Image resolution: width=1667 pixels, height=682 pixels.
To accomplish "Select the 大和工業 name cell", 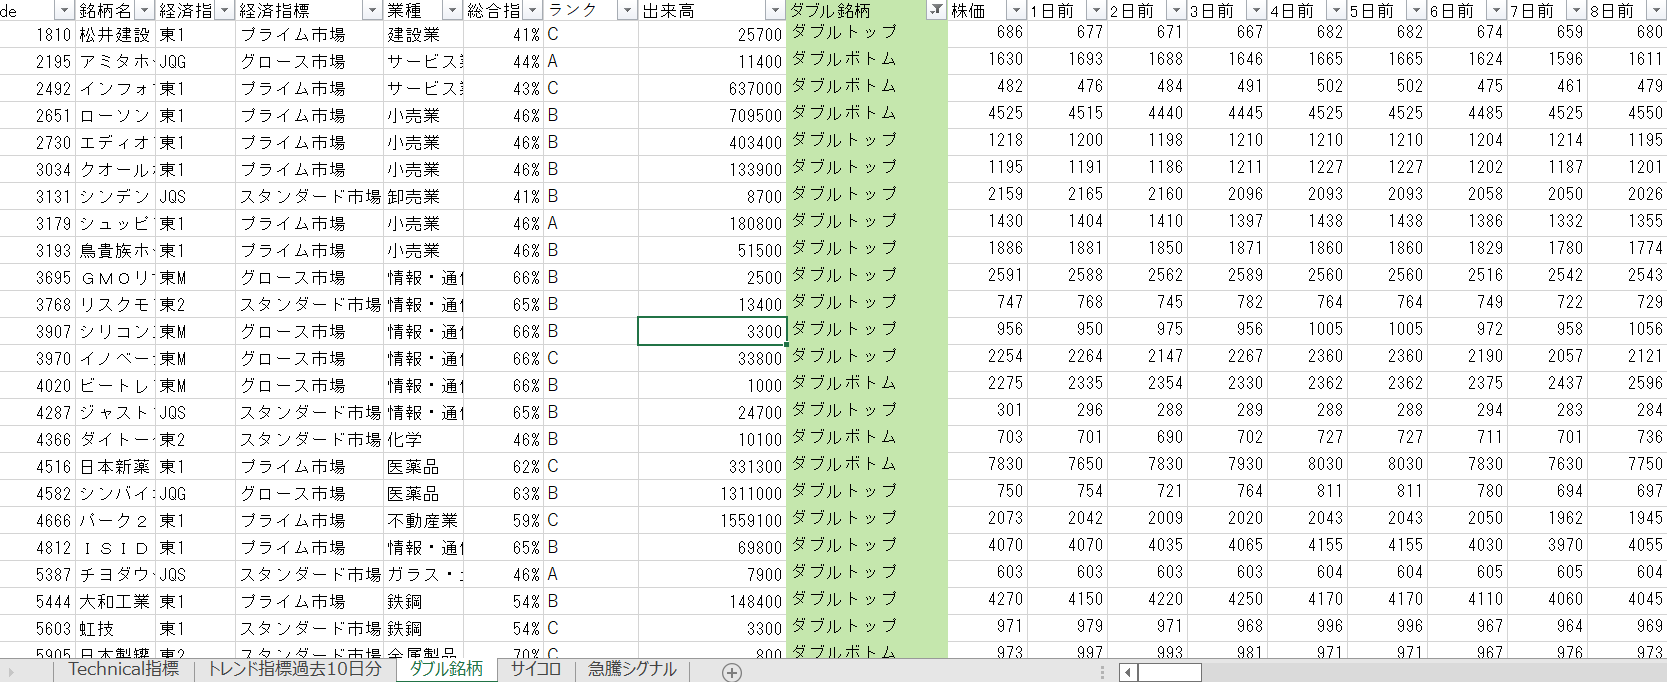I will point(115,601).
